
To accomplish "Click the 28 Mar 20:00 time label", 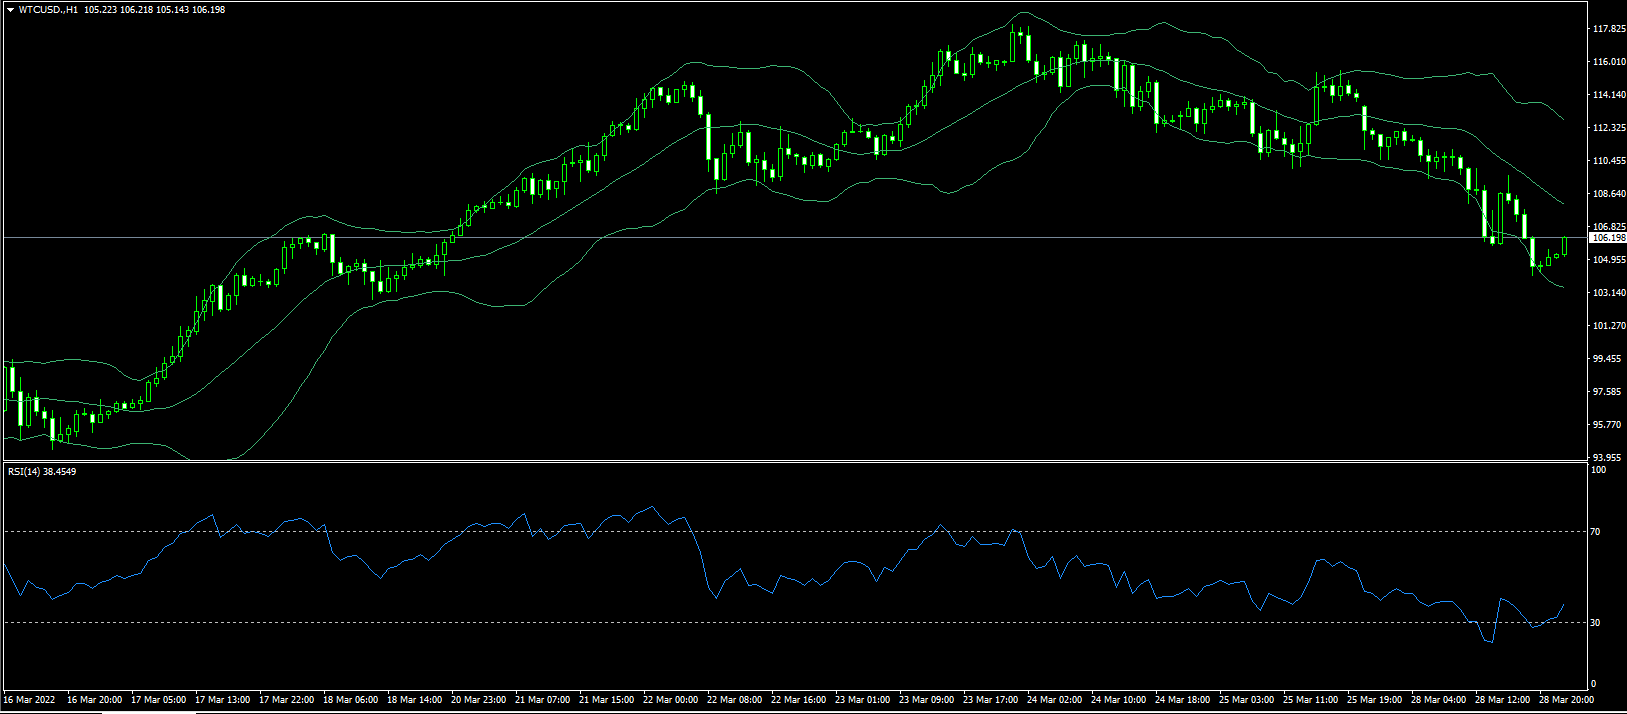I will point(1566,700).
